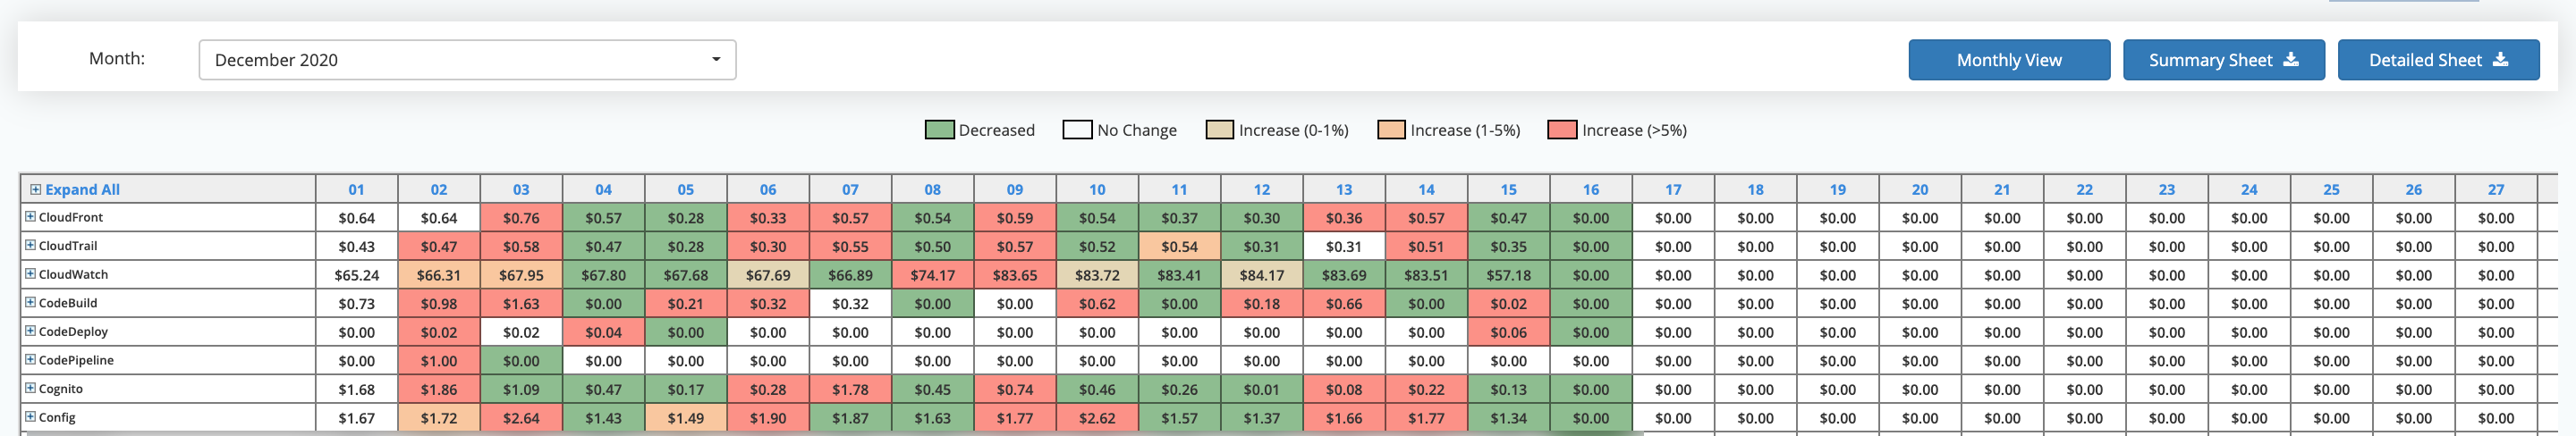Click the Expand All plus icon
Screen dimensions: 2576x436
[x=35, y=189]
